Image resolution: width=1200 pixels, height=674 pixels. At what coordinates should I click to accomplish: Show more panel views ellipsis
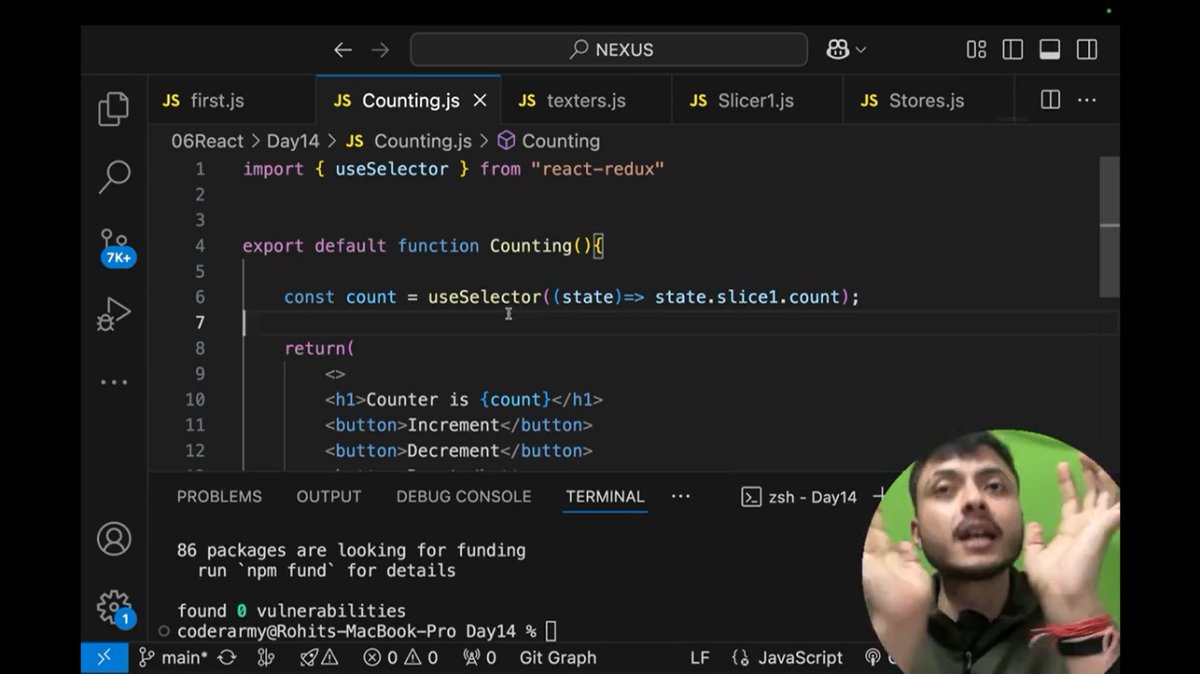pyautogui.click(x=681, y=496)
